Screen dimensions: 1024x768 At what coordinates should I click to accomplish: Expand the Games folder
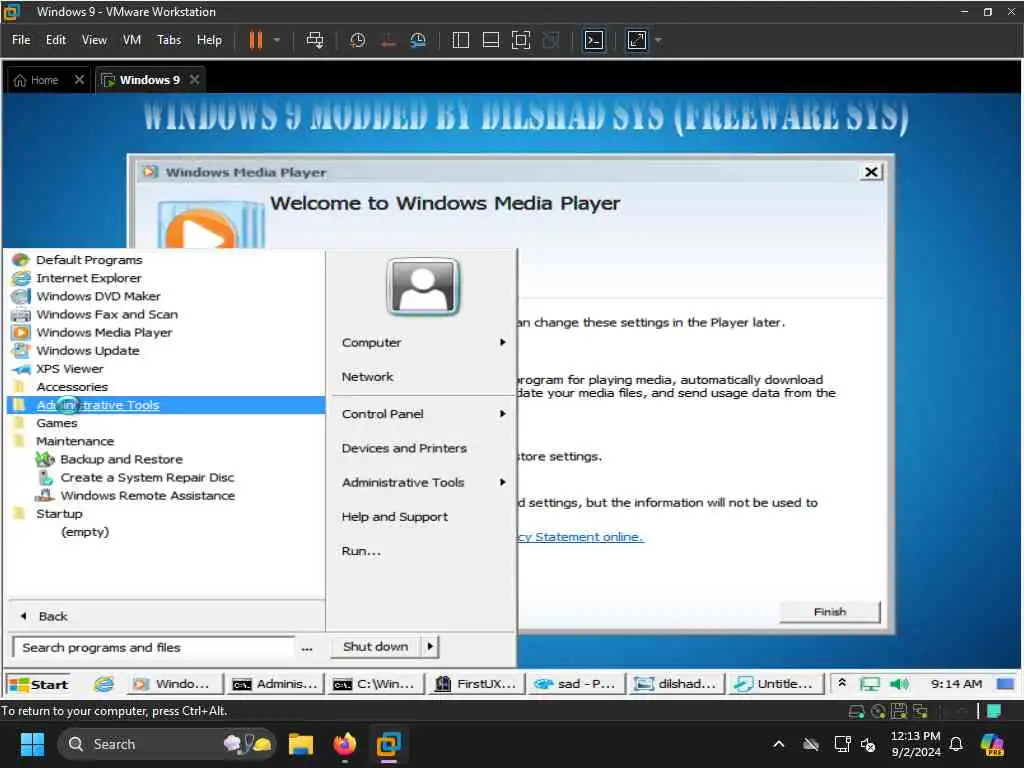click(56, 423)
